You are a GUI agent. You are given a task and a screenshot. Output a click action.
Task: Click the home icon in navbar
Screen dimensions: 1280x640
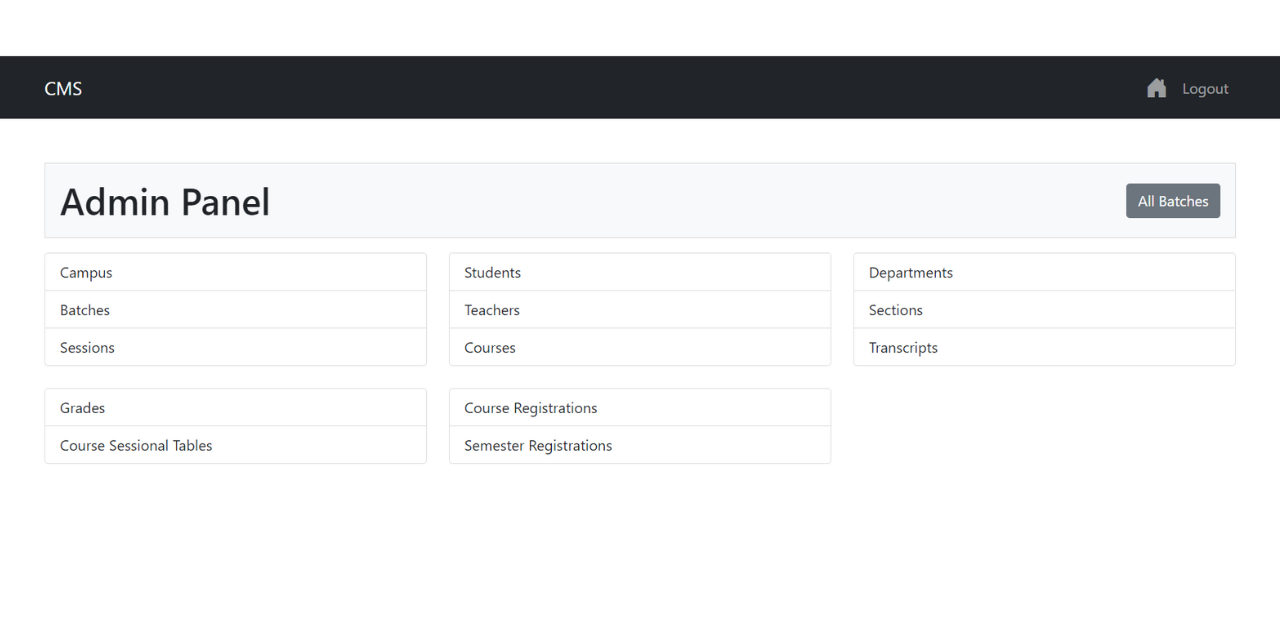1156,88
